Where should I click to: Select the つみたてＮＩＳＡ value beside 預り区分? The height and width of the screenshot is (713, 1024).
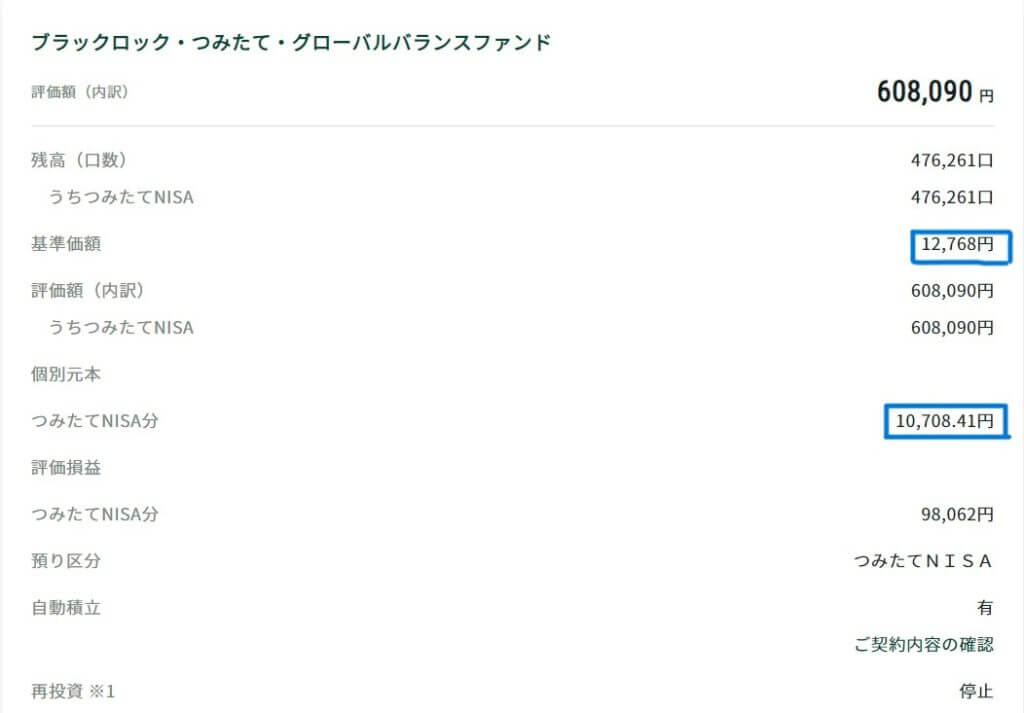click(923, 561)
